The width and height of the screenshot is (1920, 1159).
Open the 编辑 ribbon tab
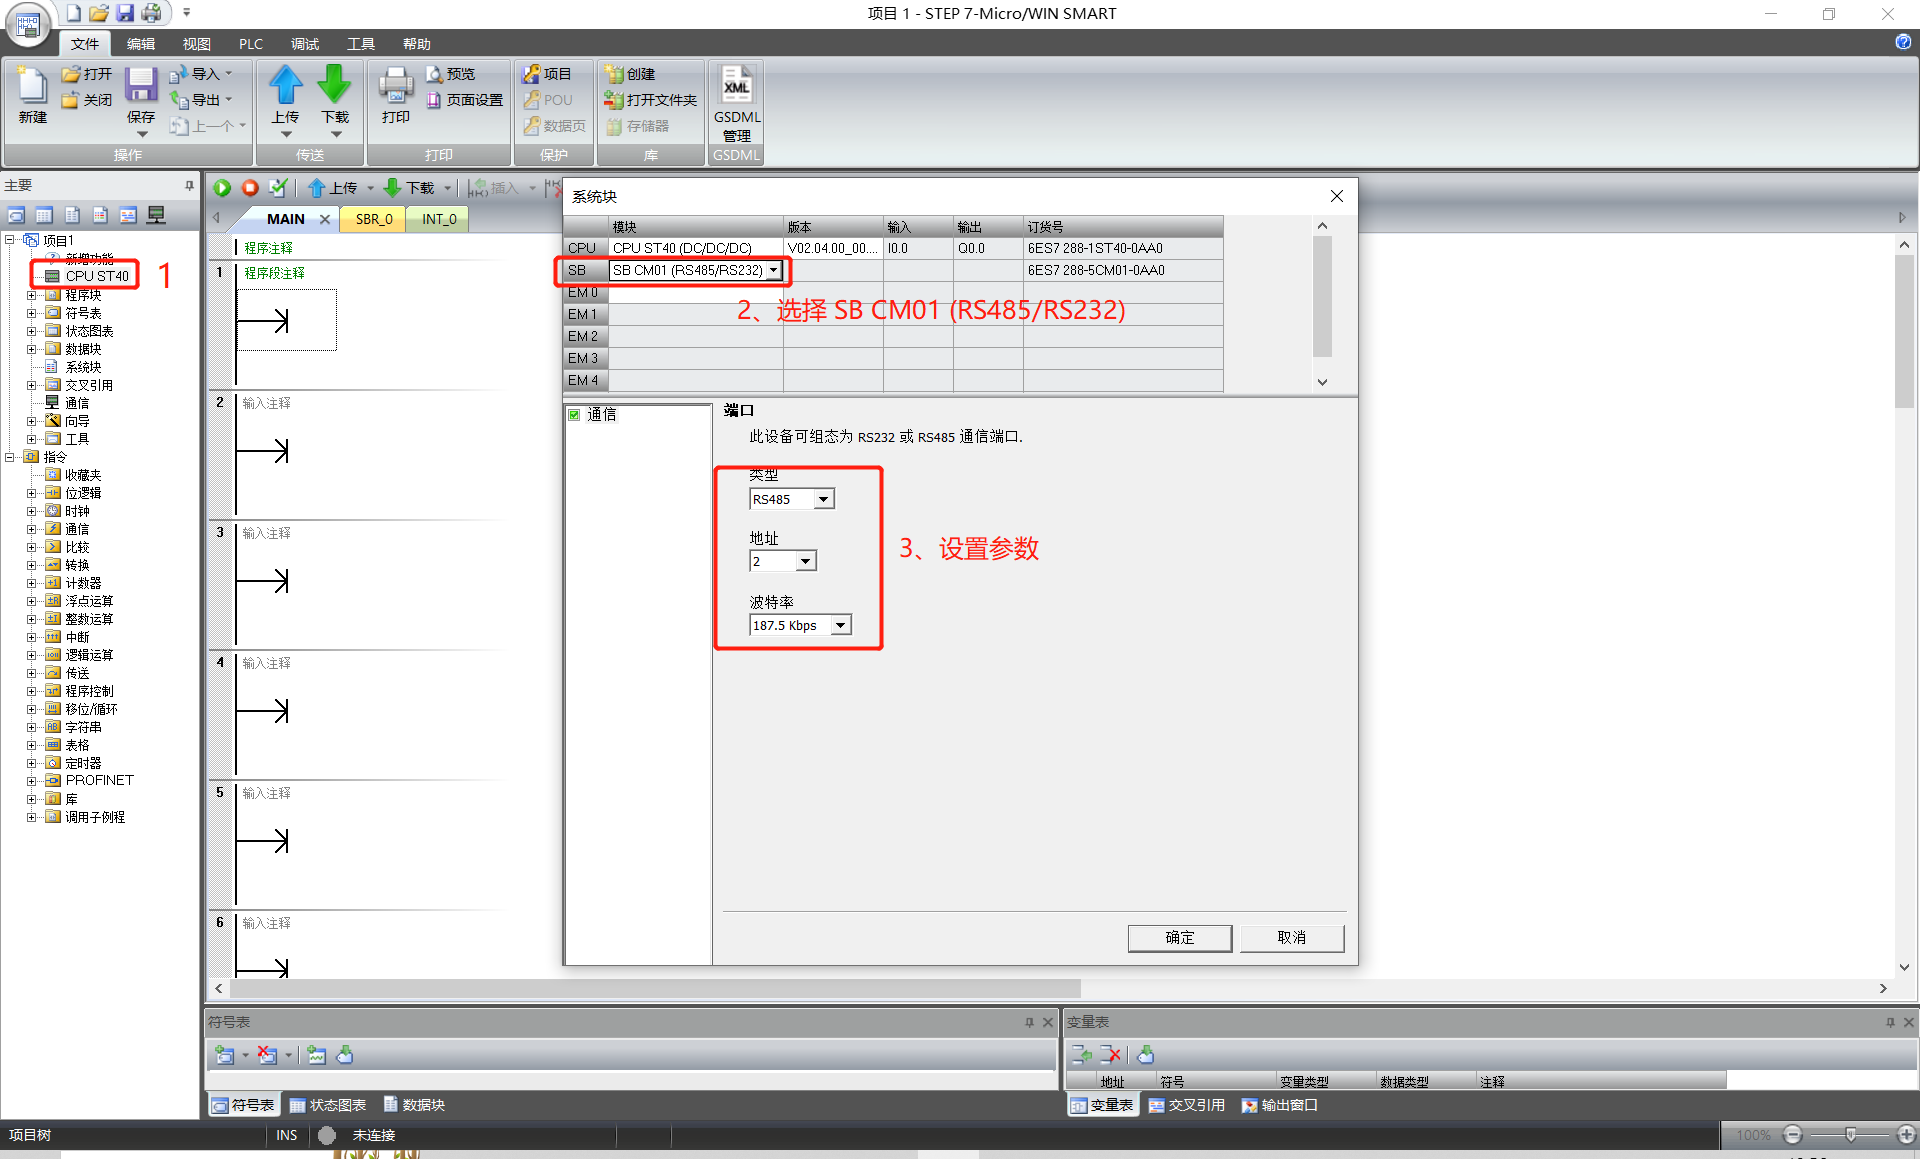141,43
